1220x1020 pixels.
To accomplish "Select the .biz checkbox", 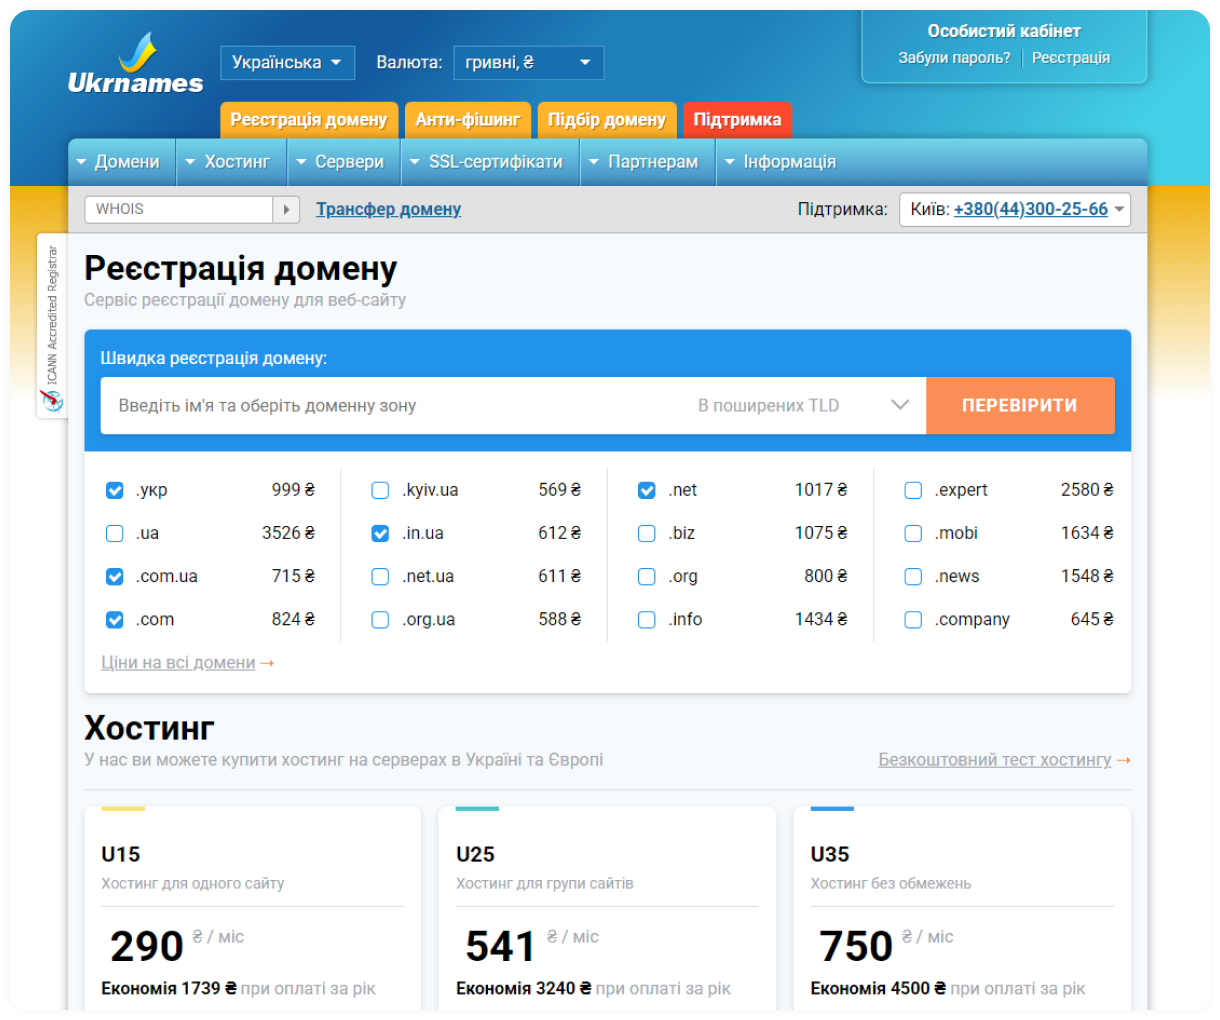I will click(647, 533).
